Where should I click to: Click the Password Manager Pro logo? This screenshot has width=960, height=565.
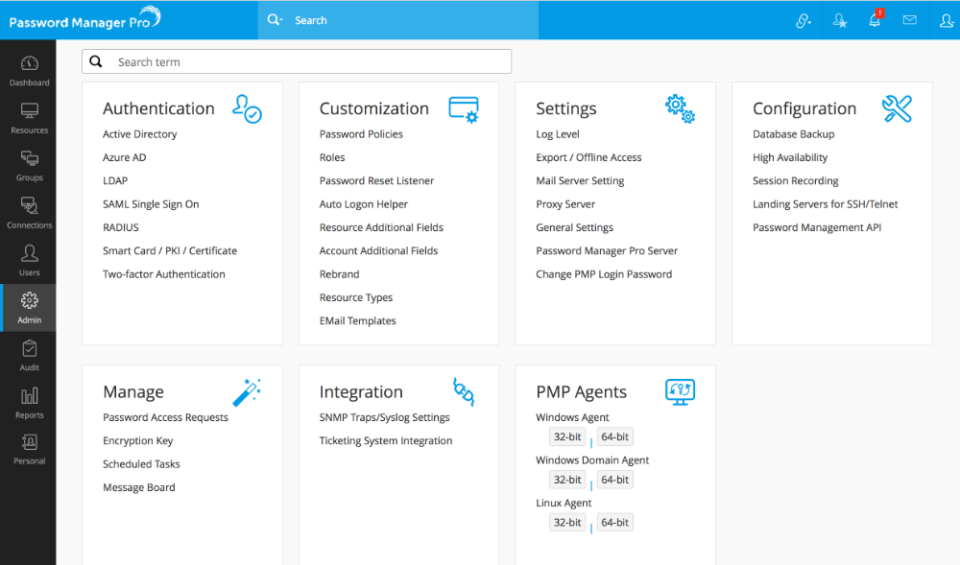[84, 20]
